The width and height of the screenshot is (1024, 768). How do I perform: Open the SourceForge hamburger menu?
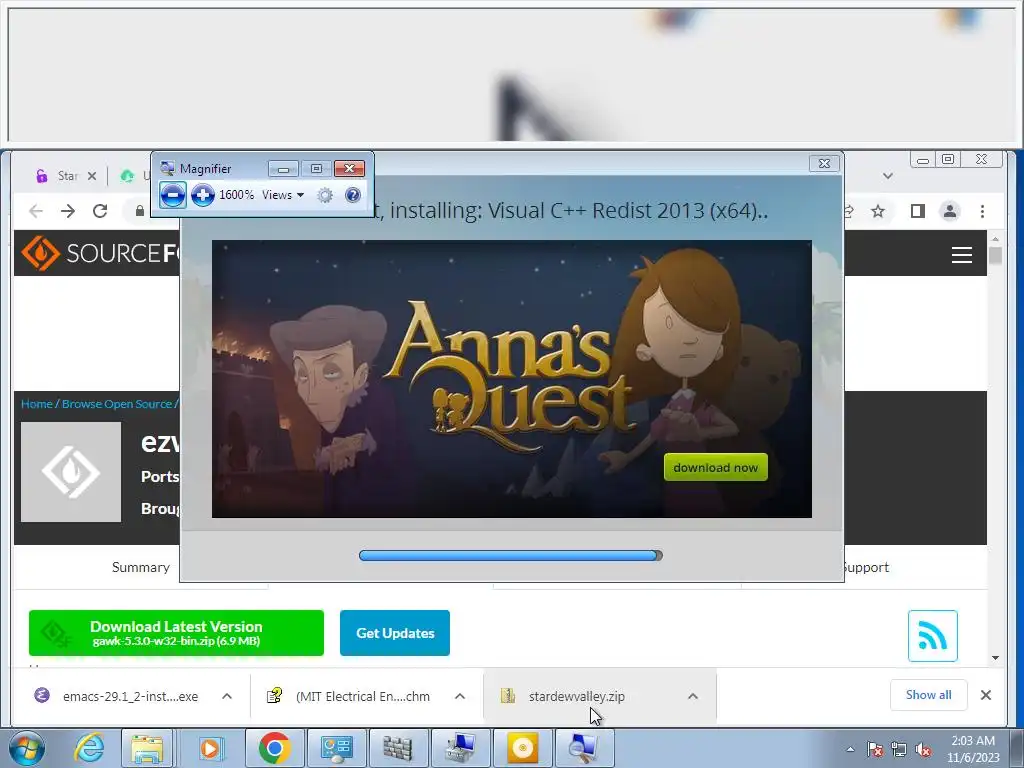point(961,255)
